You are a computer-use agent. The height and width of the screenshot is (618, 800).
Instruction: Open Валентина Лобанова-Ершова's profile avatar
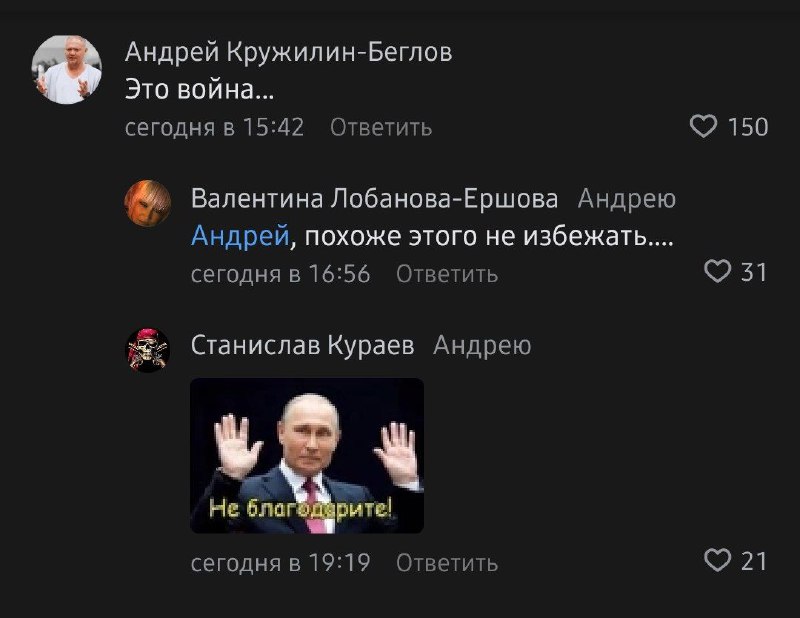pyautogui.click(x=148, y=203)
